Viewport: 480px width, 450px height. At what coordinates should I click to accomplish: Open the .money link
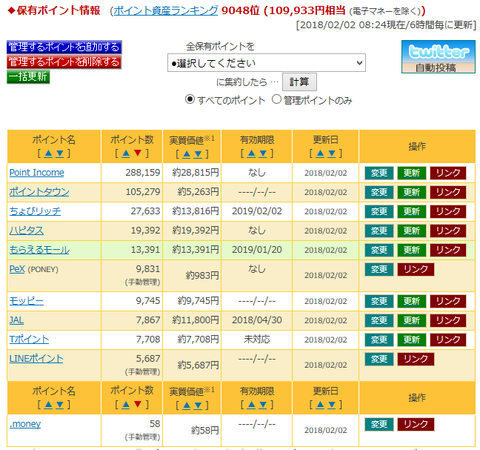pos(25,424)
